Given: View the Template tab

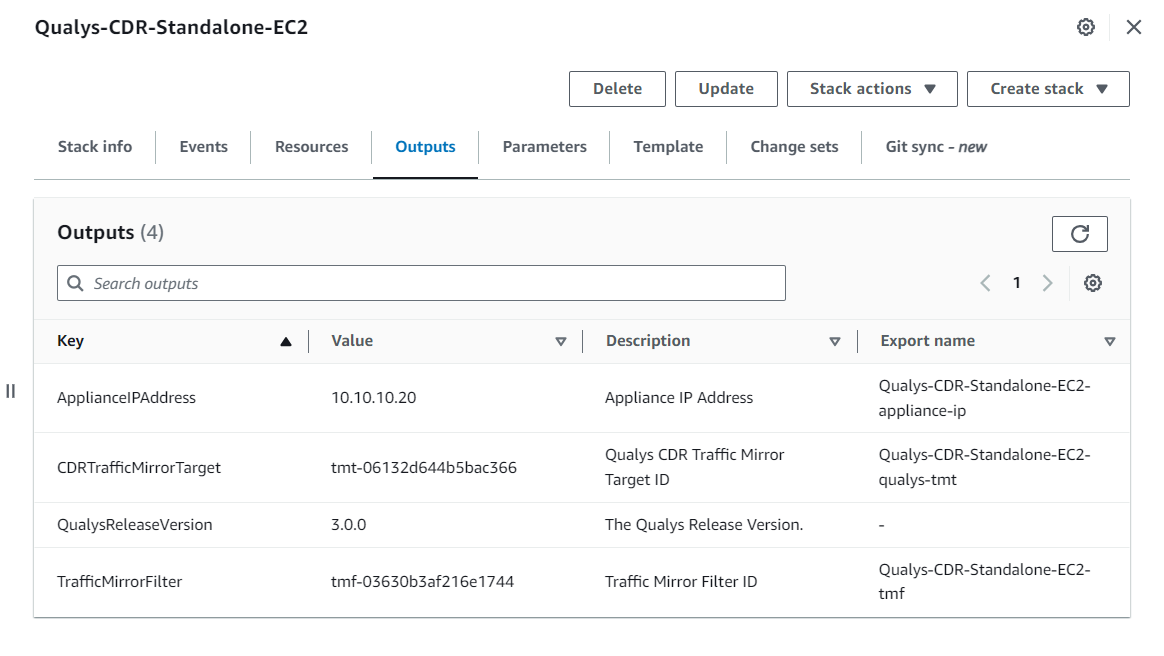Looking at the screenshot, I should click(668, 147).
